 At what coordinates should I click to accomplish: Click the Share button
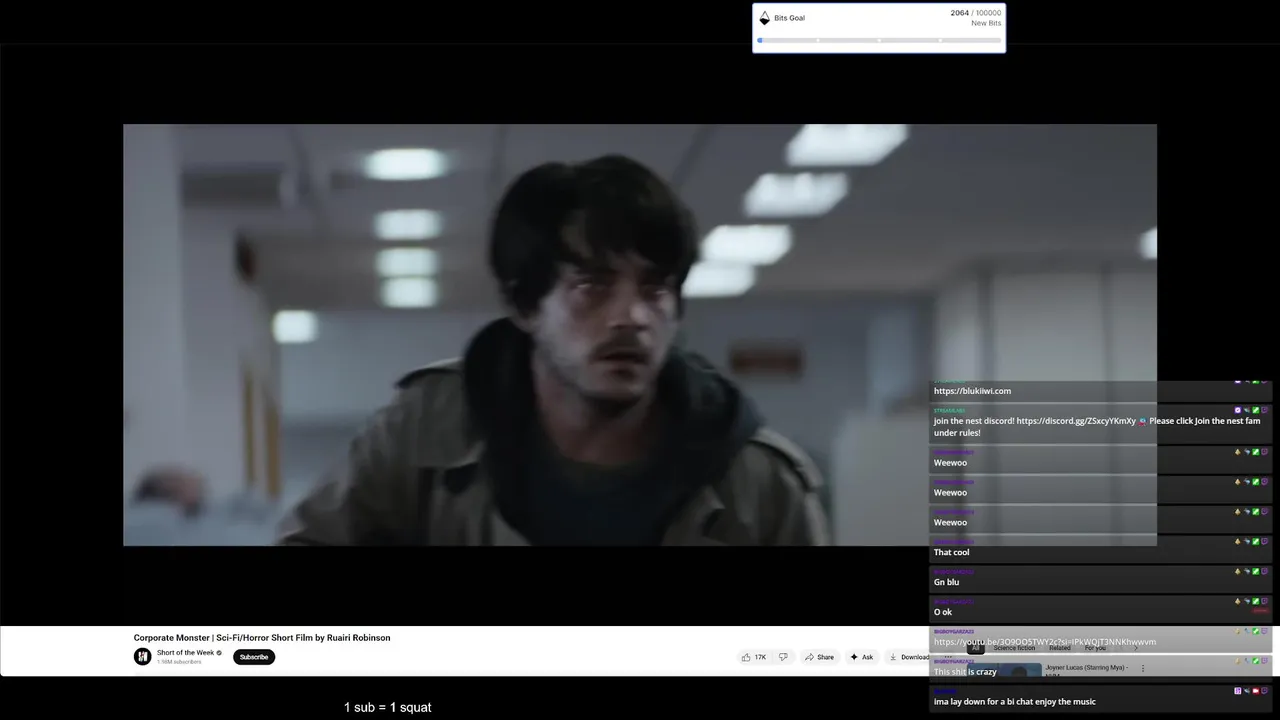pyautogui.click(x=819, y=657)
